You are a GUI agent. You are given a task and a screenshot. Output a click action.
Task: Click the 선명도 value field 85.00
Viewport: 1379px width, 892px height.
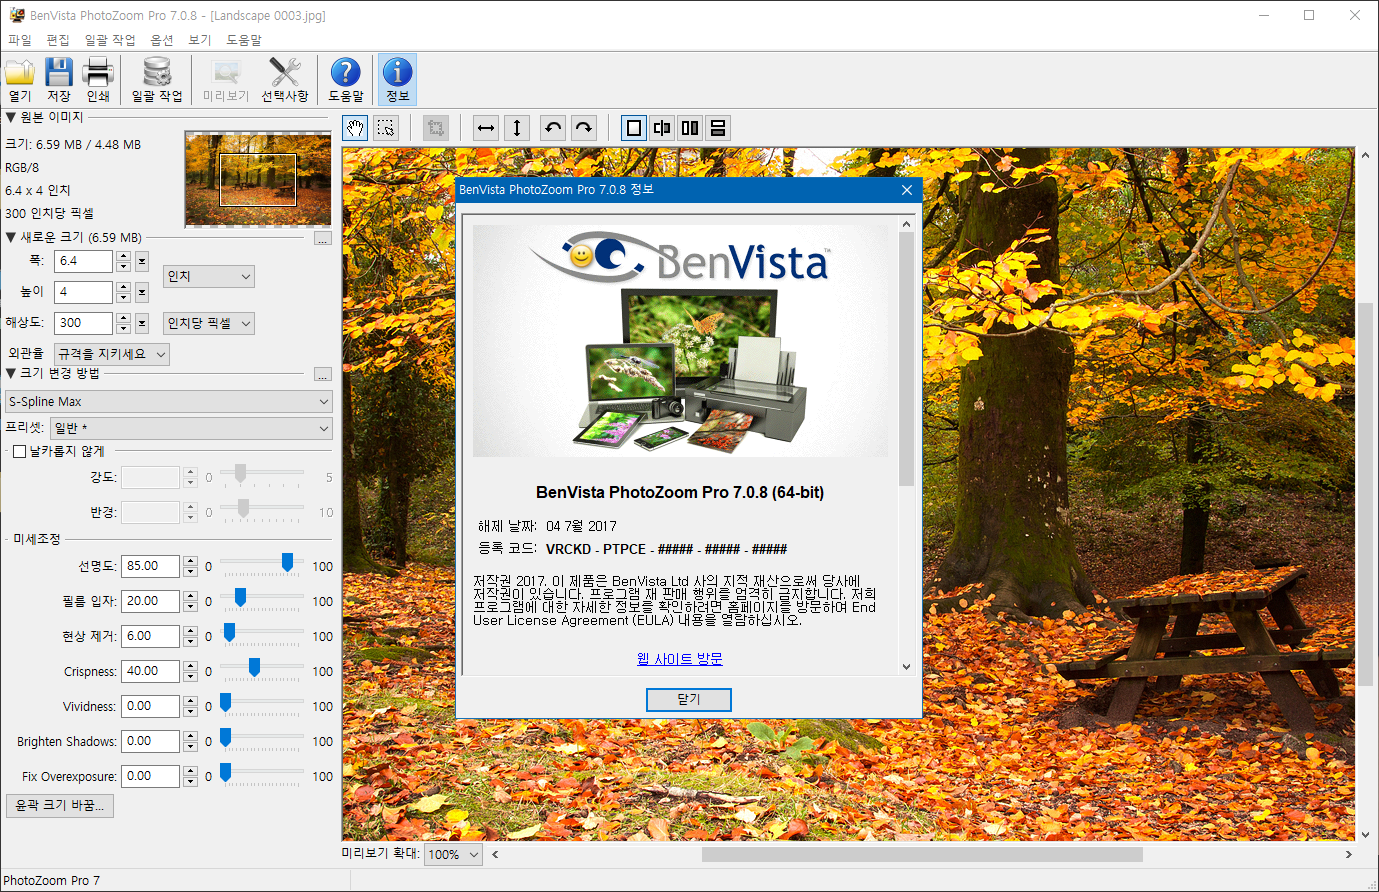pyautogui.click(x=151, y=567)
